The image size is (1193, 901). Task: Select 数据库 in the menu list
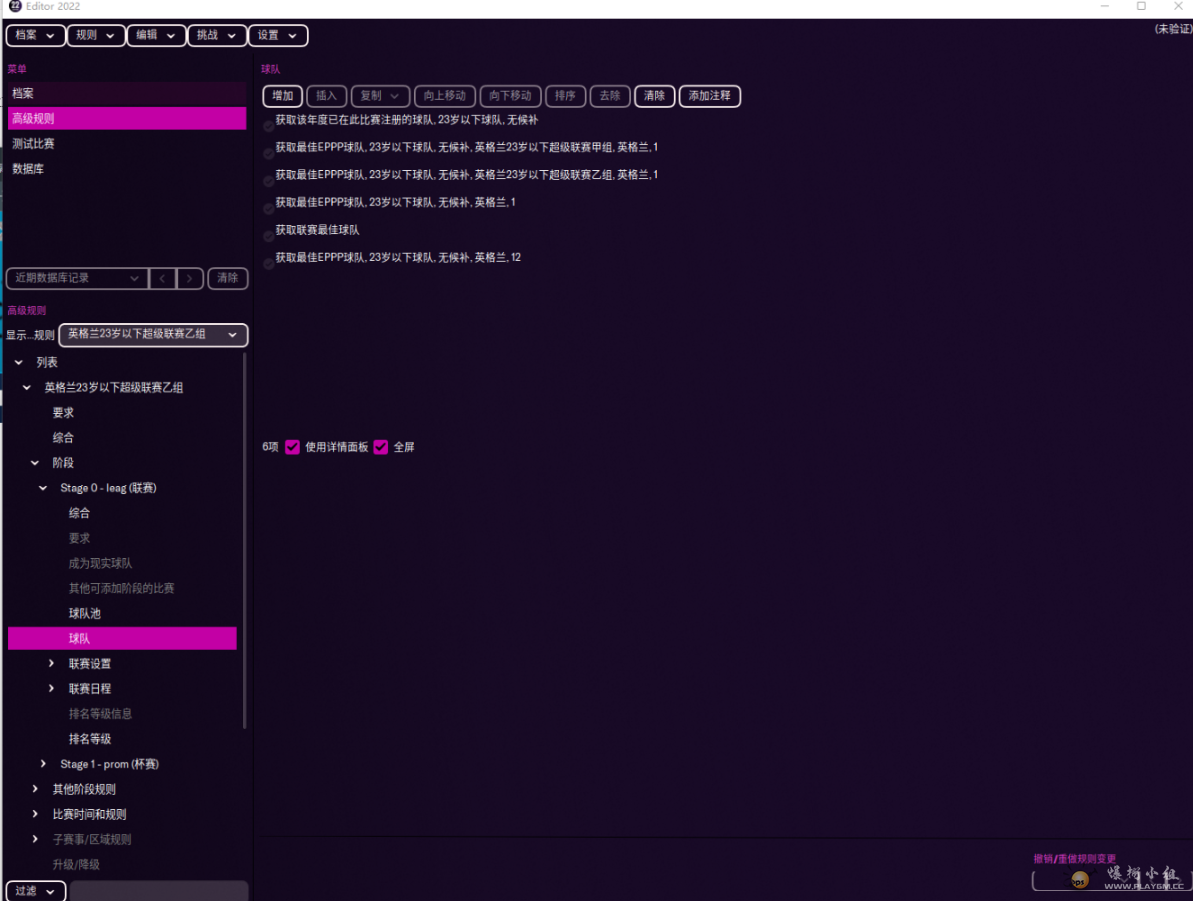(127, 169)
